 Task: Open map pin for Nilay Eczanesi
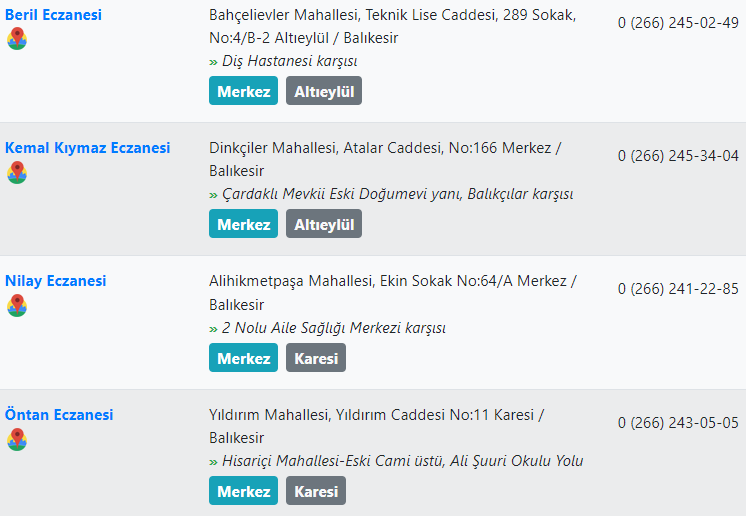(x=17, y=305)
